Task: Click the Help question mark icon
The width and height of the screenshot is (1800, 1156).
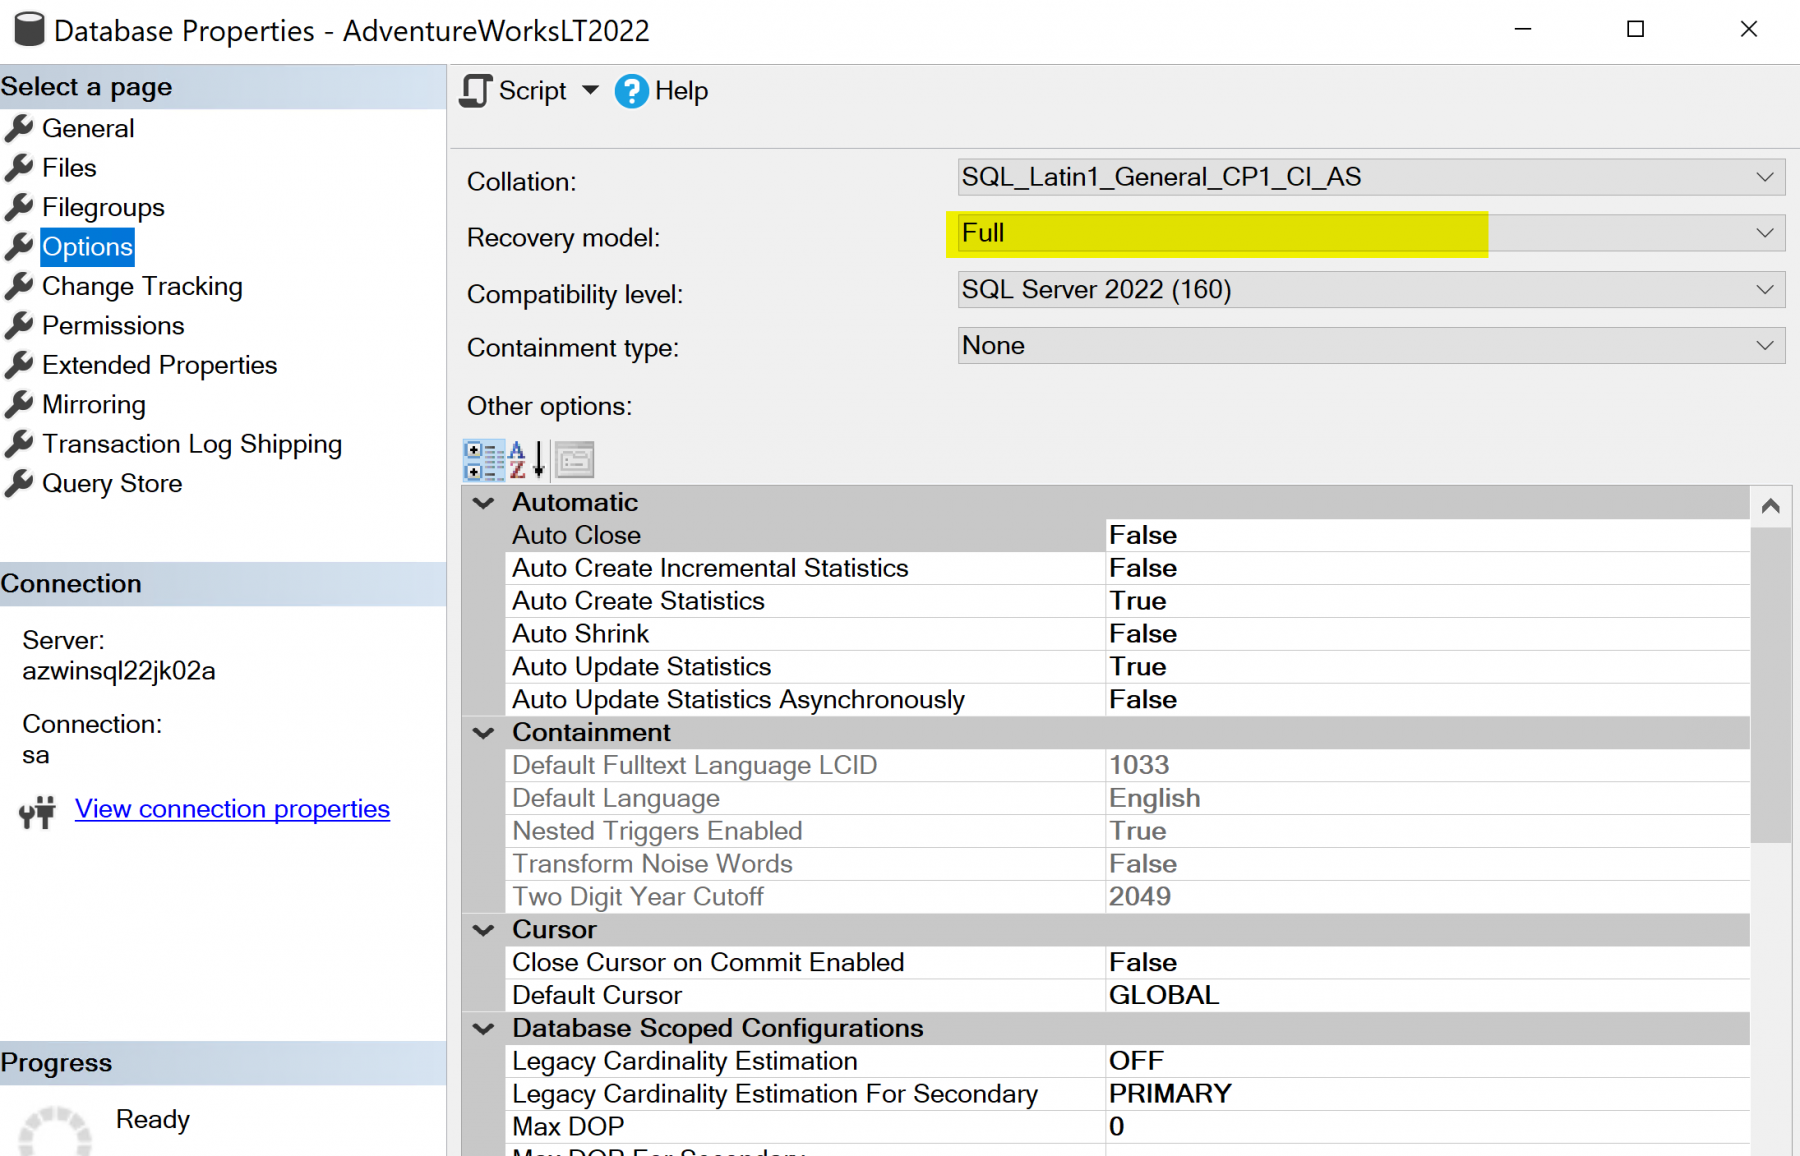Action: pos(631,91)
